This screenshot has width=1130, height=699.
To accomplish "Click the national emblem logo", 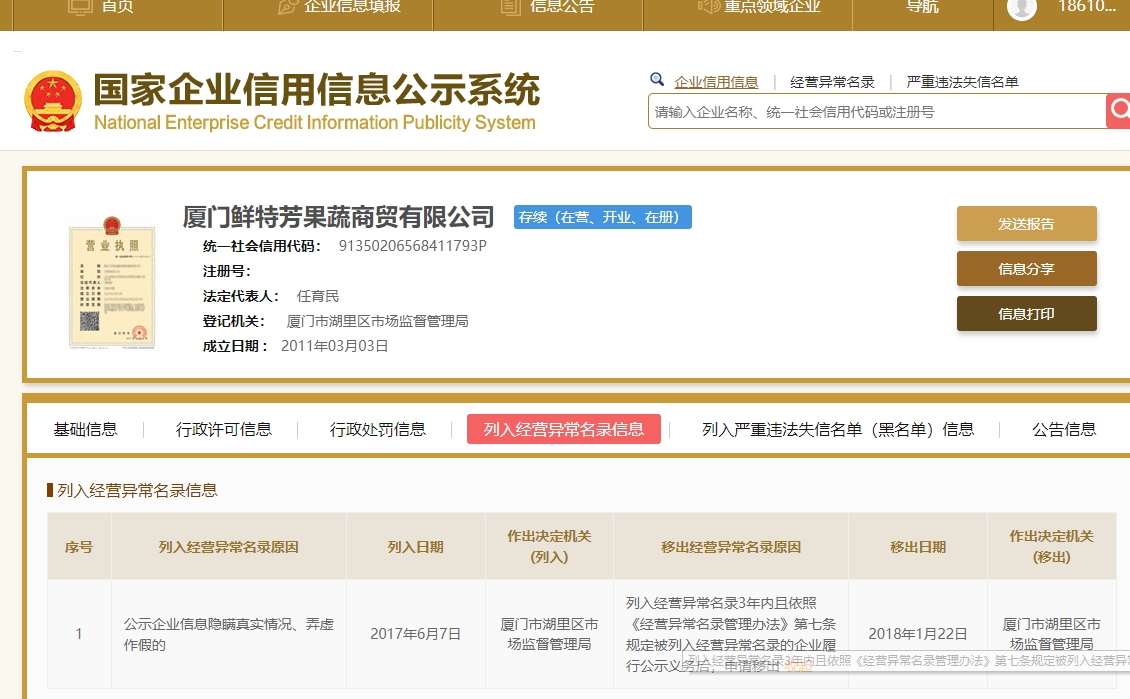I will [53, 102].
